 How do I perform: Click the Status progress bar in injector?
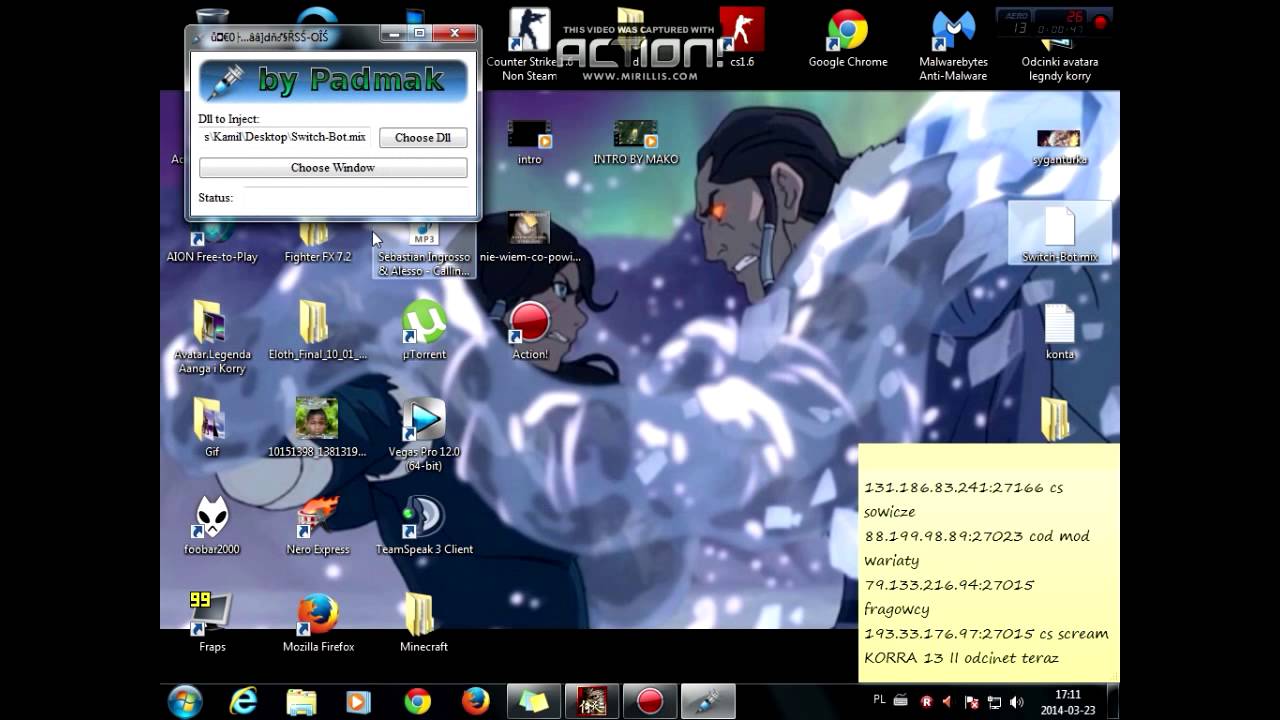pos(356,198)
